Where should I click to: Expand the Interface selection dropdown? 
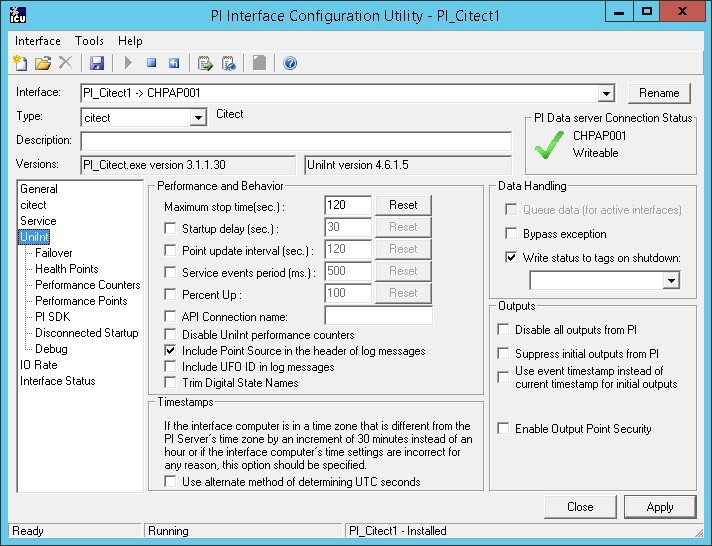(606, 94)
